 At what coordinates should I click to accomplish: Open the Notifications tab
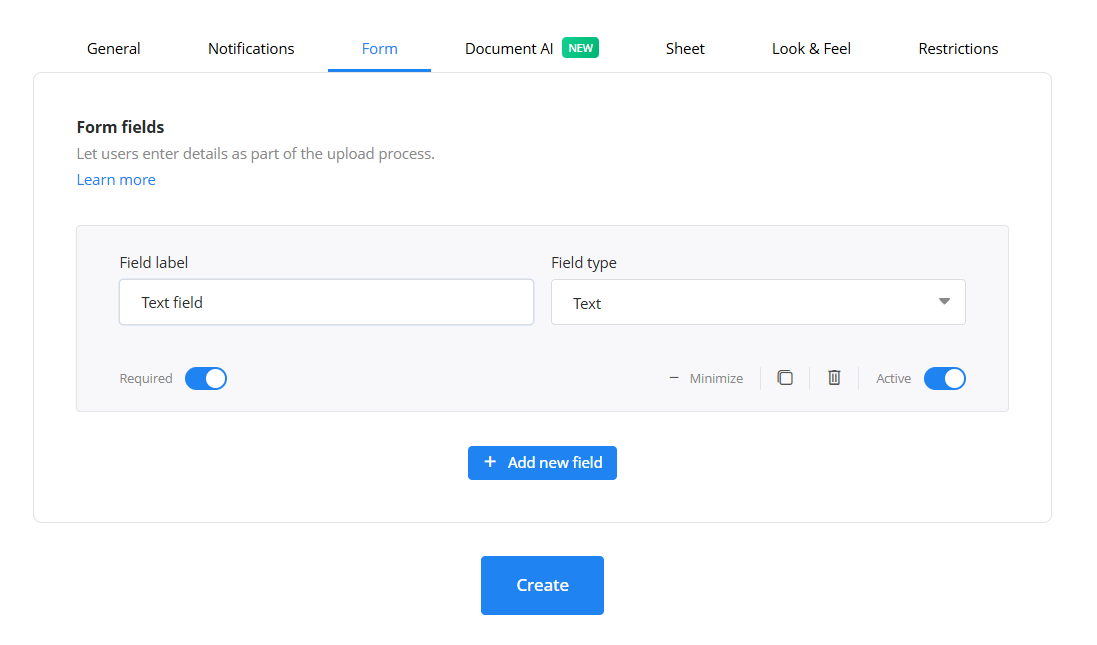click(251, 48)
